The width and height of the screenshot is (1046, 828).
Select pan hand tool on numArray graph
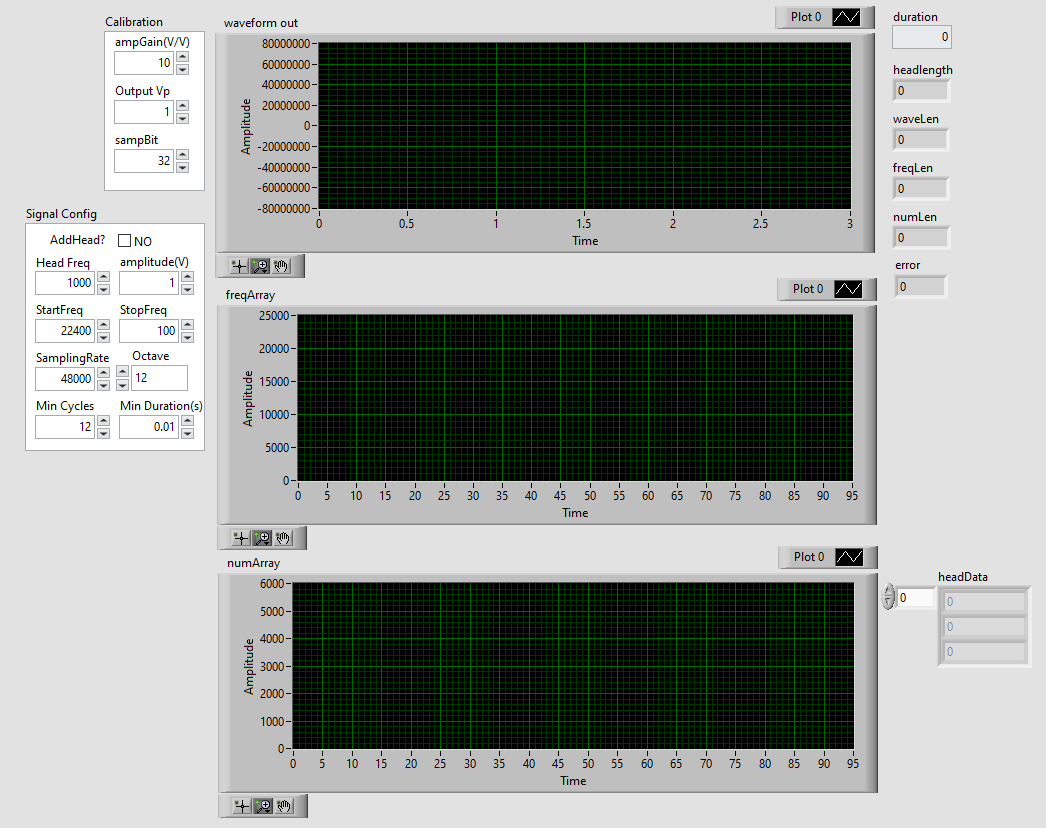(x=284, y=806)
